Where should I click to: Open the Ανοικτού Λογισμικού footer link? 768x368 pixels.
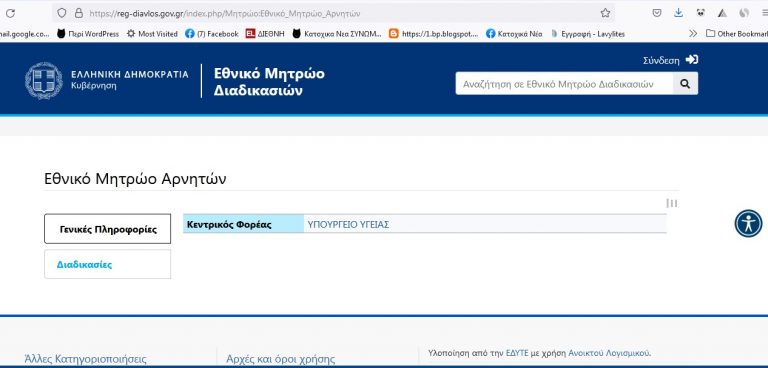(609, 353)
